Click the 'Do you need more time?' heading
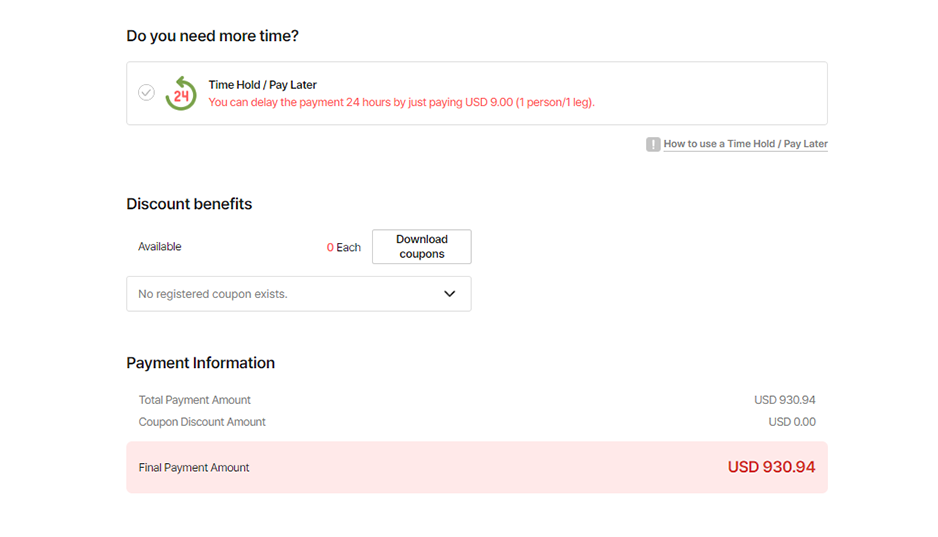This screenshot has width=938, height=537. coord(212,36)
